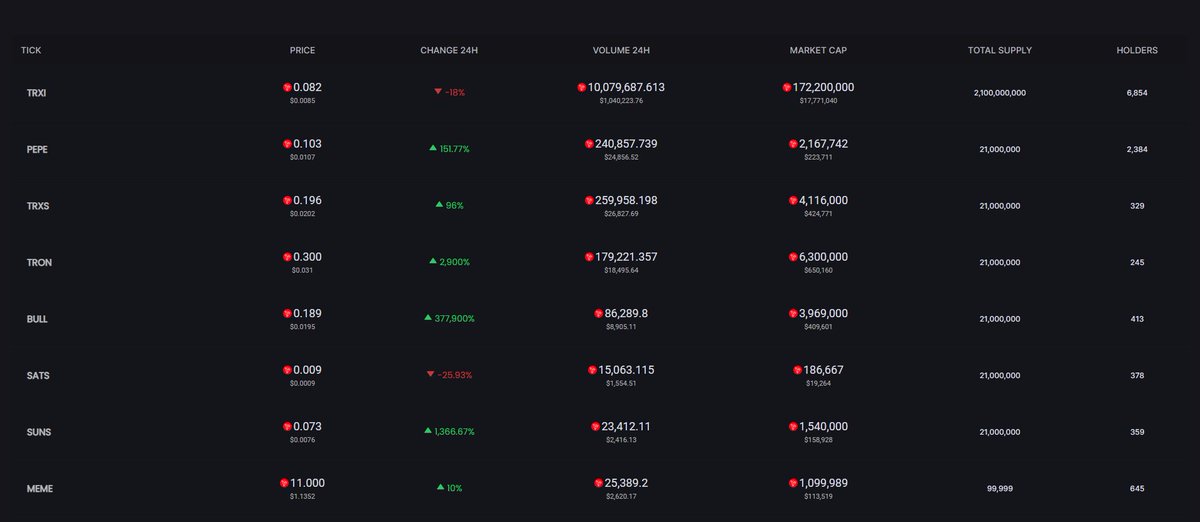The height and width of the screenshot is (522, 1200).
Task: Sort by the CHANGE 24H column header
Action: pyautogui.click(x=449, y=50)
